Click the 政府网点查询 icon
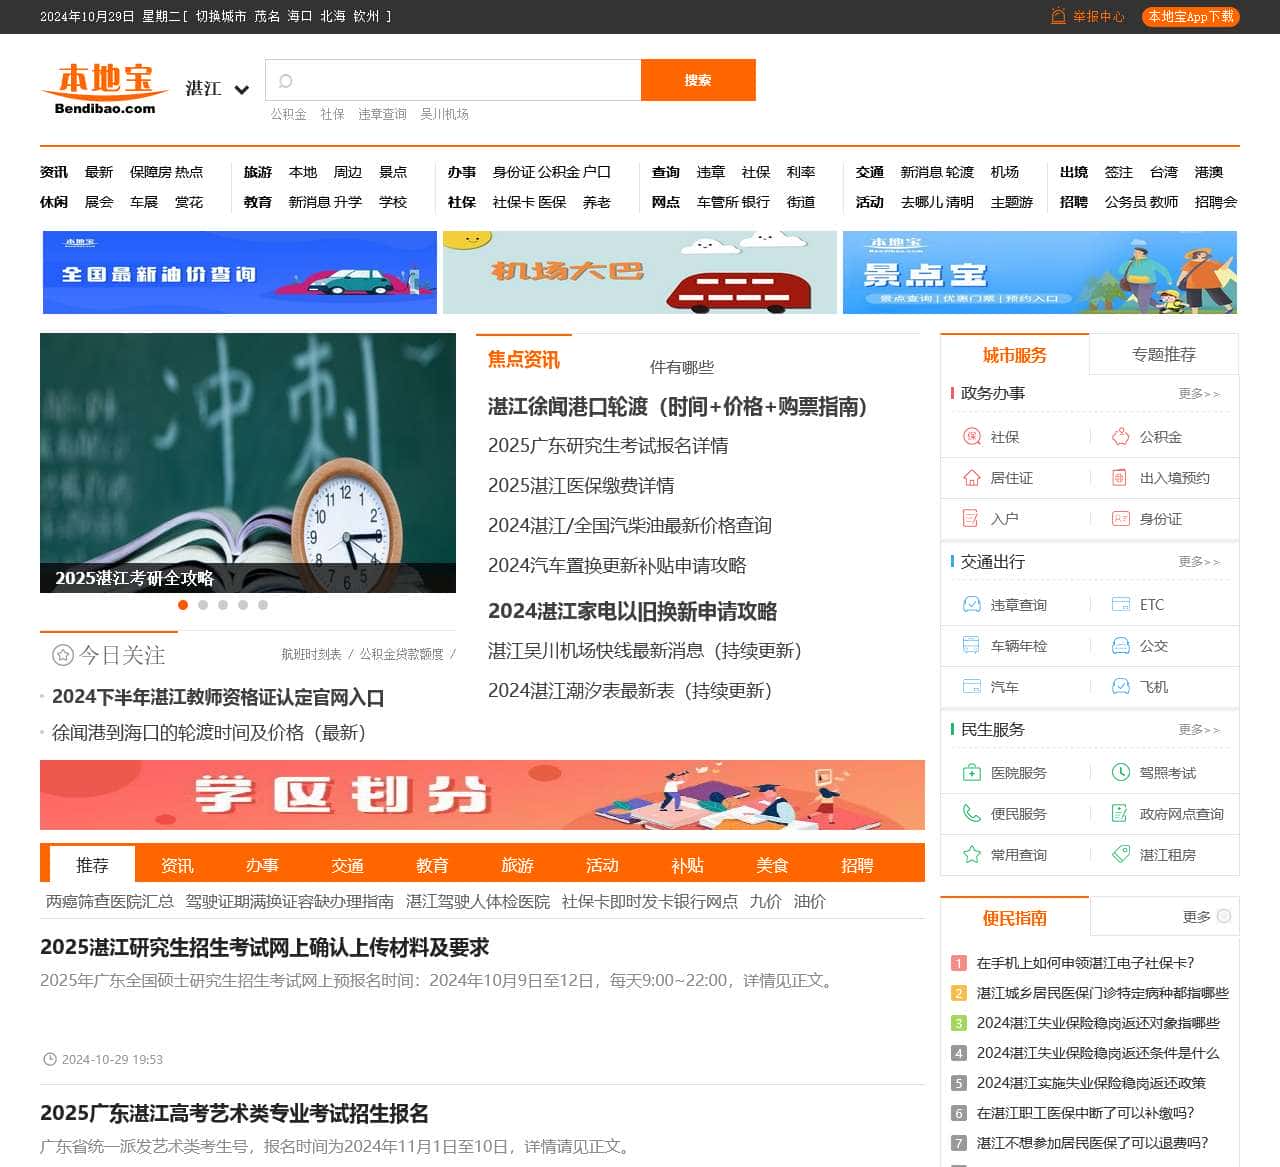 coord(1121,813)
